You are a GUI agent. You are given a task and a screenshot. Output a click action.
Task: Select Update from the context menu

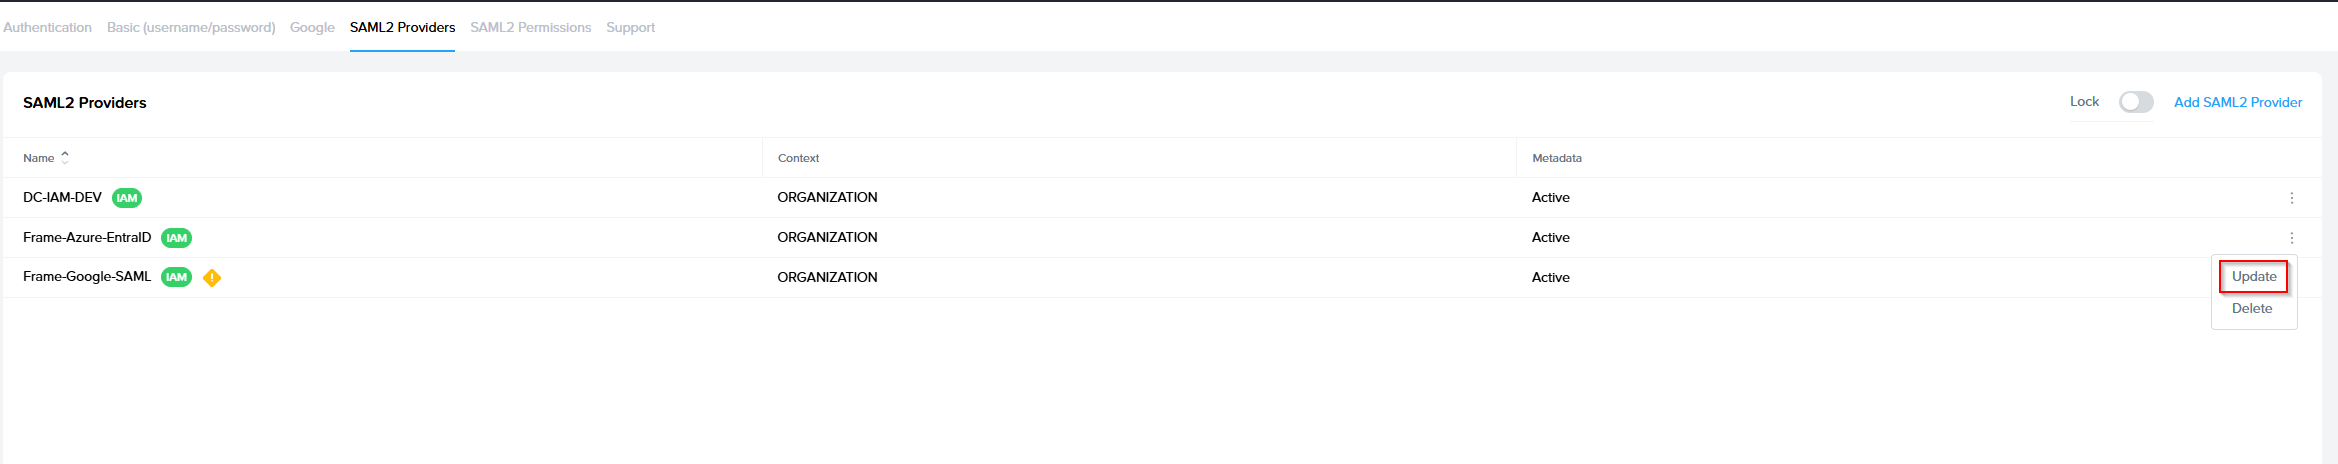[2253, 277]
